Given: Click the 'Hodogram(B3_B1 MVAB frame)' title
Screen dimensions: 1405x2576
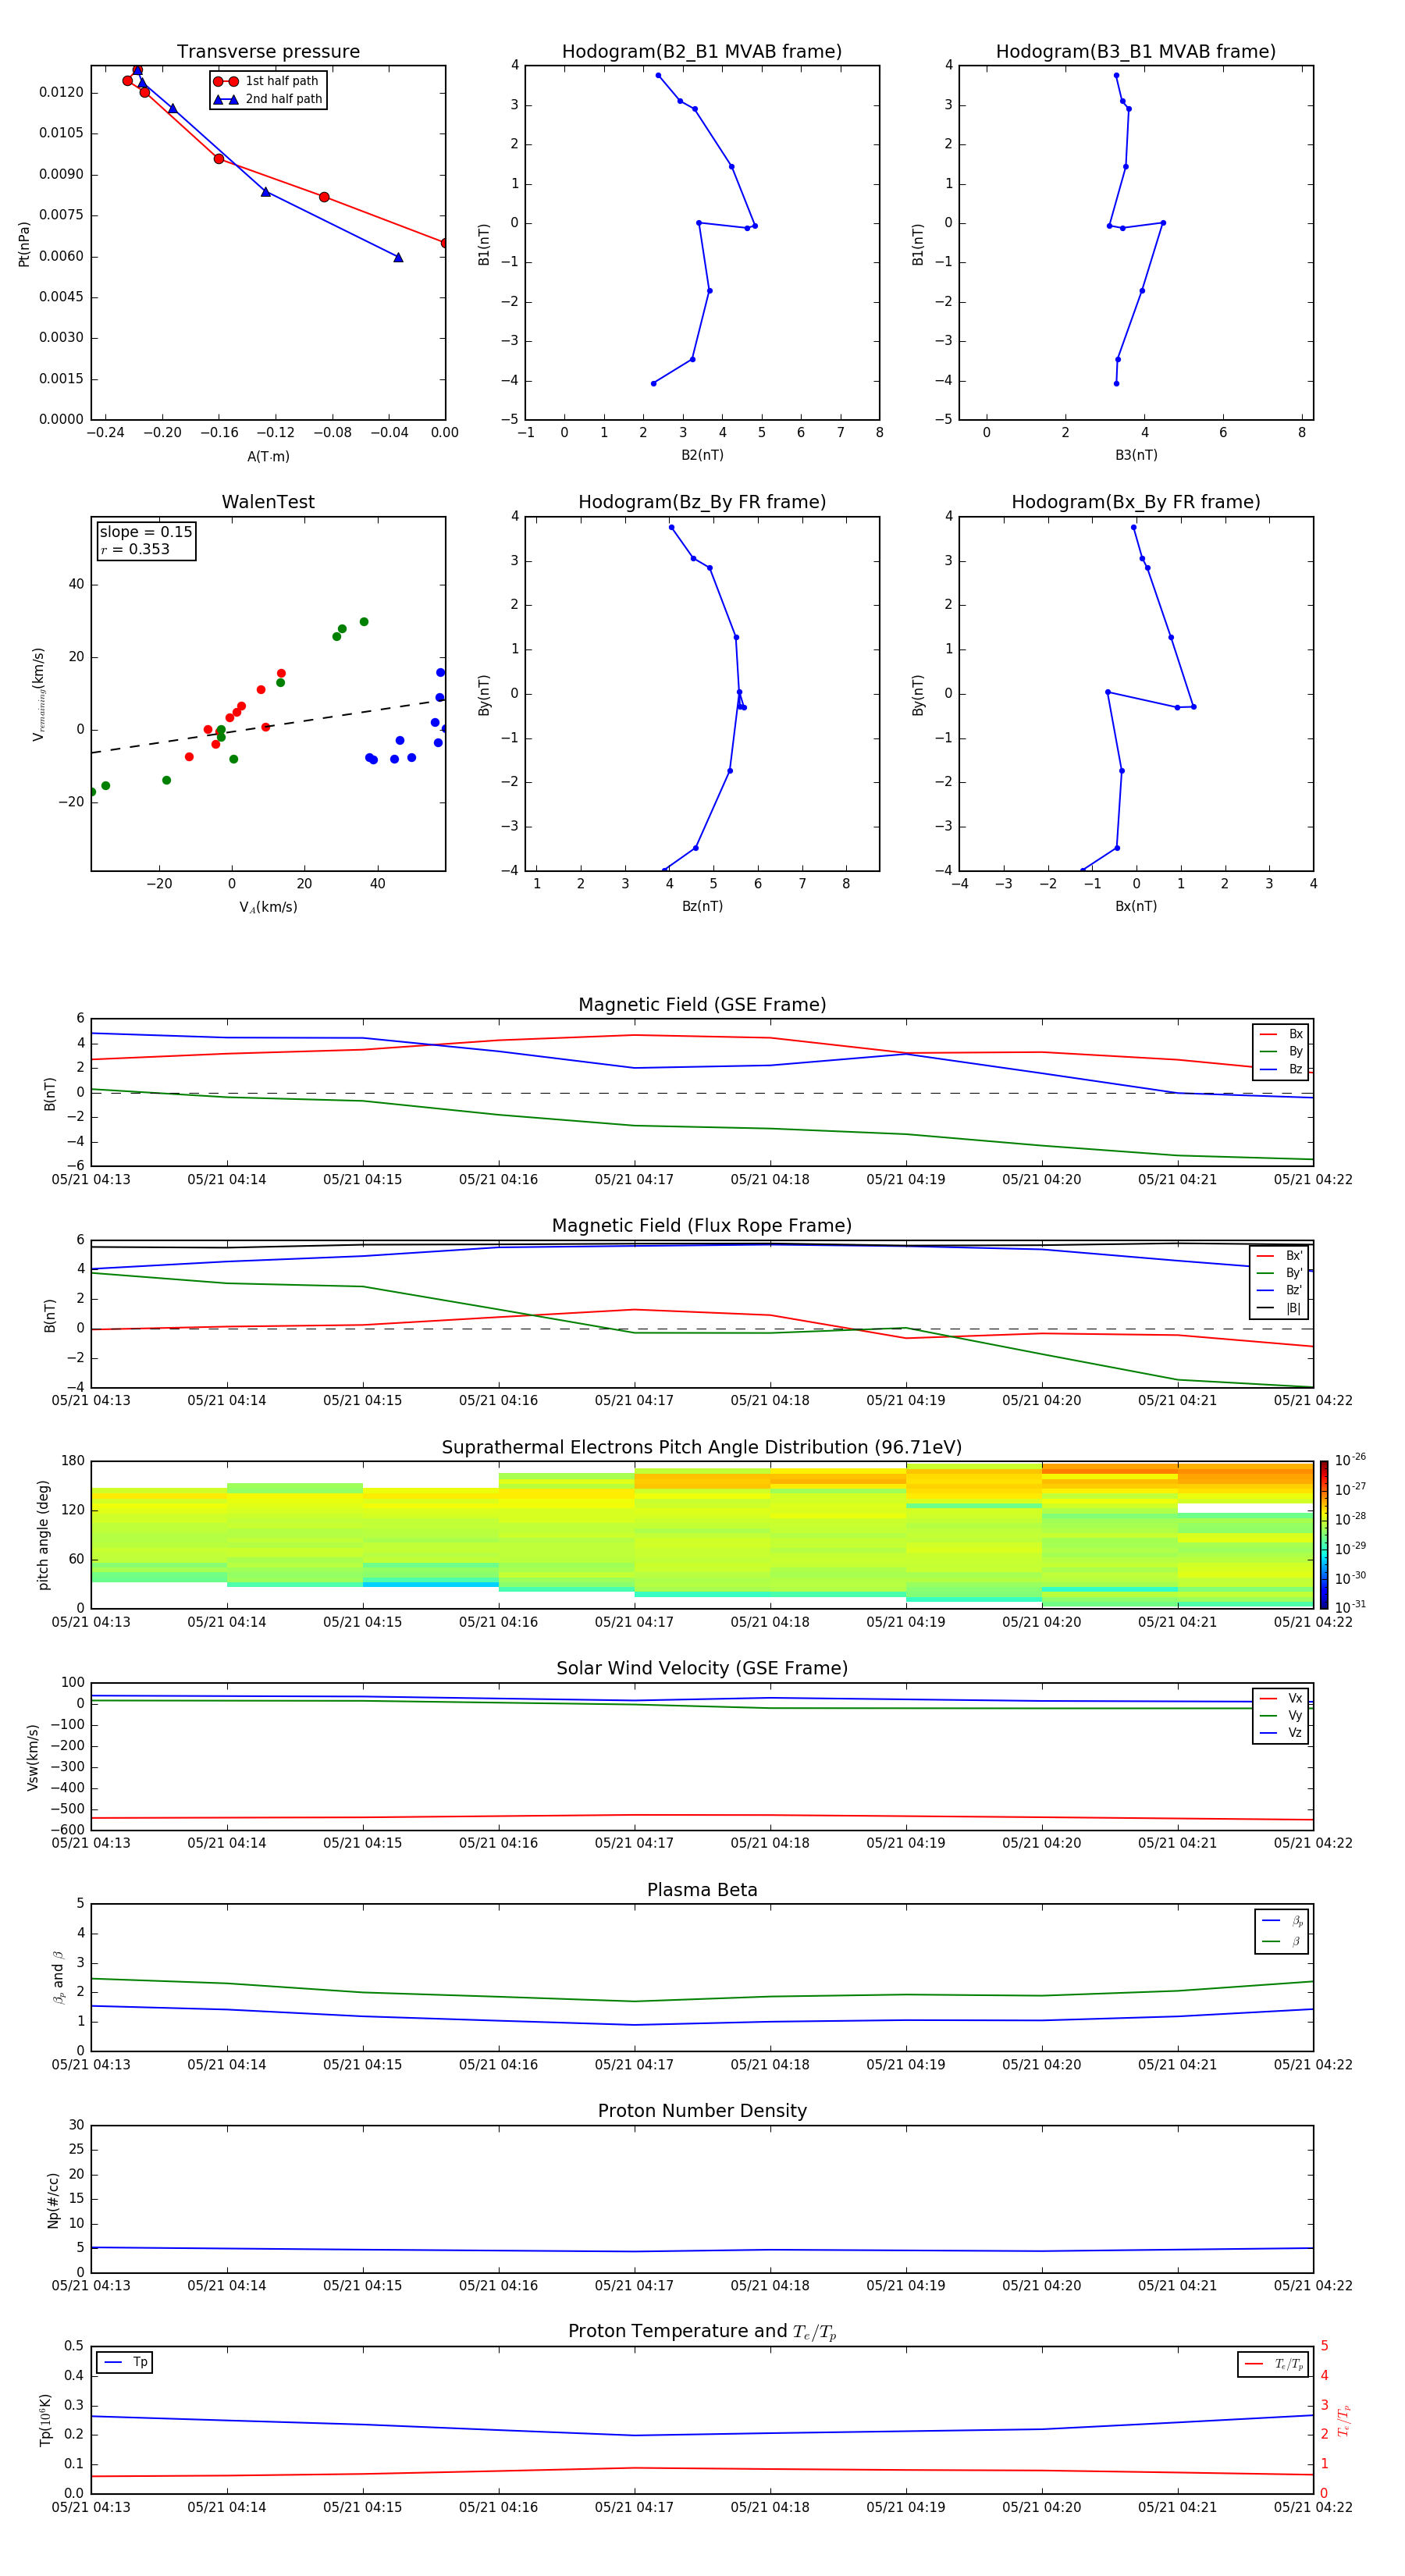Looking at the screenshot, I should pyautogui.click(x=1136, y=52).
